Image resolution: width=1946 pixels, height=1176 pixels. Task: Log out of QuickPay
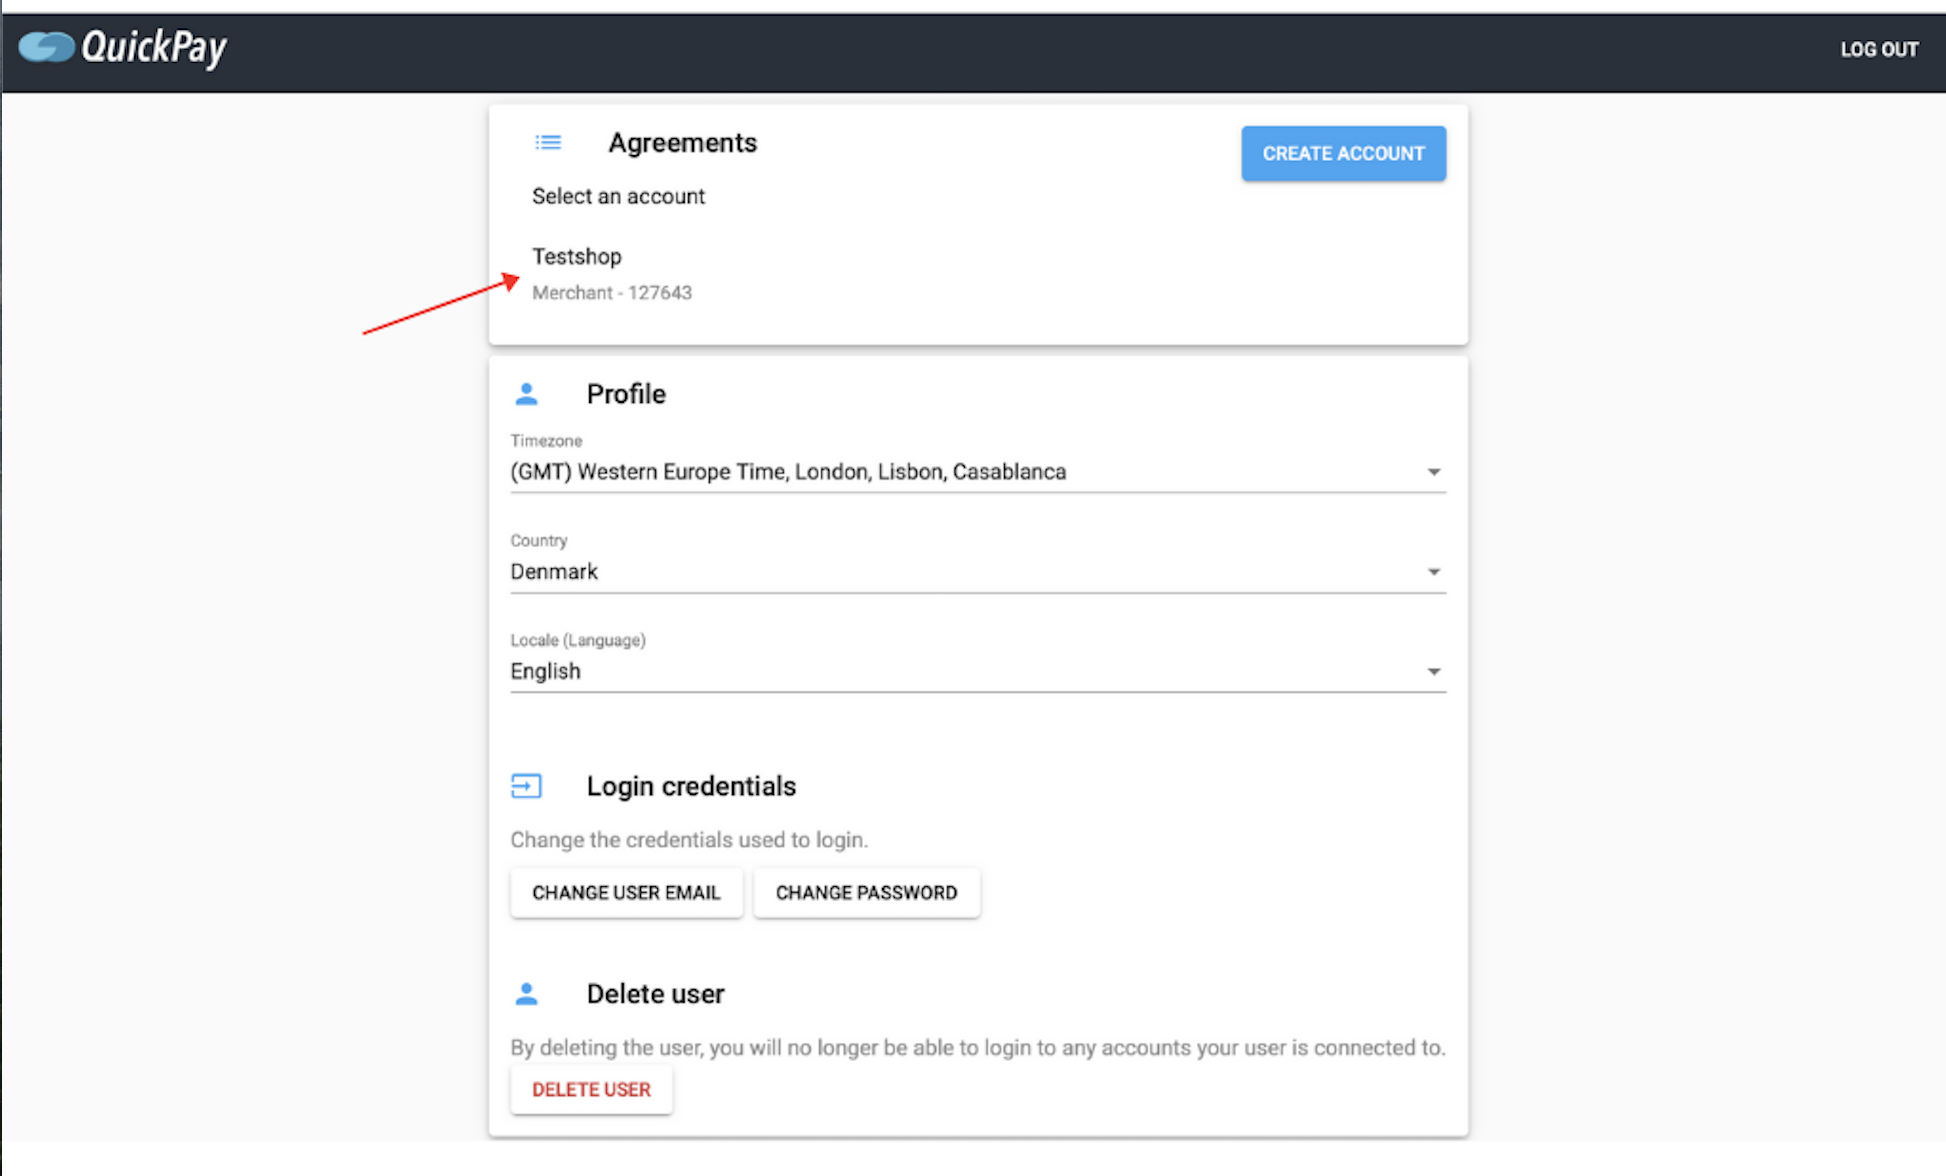pos(1879,49)
